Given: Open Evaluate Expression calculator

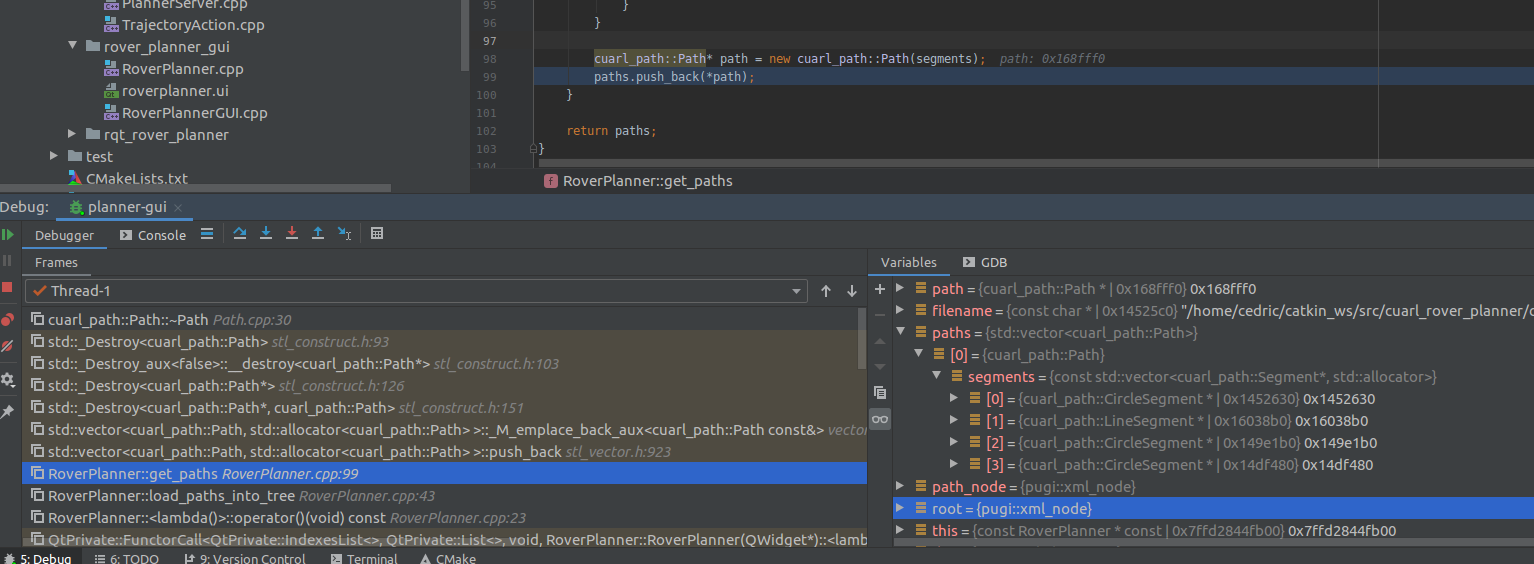Looking at the screenshot, I should (x=377, y=234).
